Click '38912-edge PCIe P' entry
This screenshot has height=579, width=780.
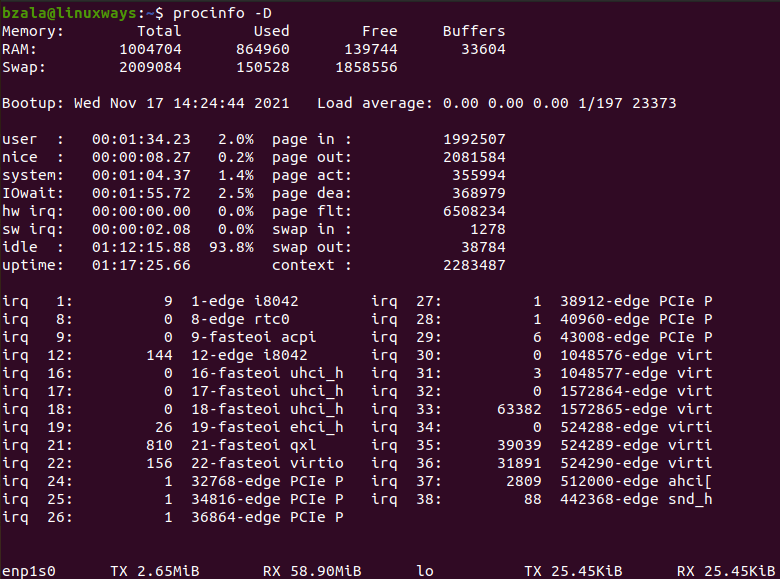636,301
